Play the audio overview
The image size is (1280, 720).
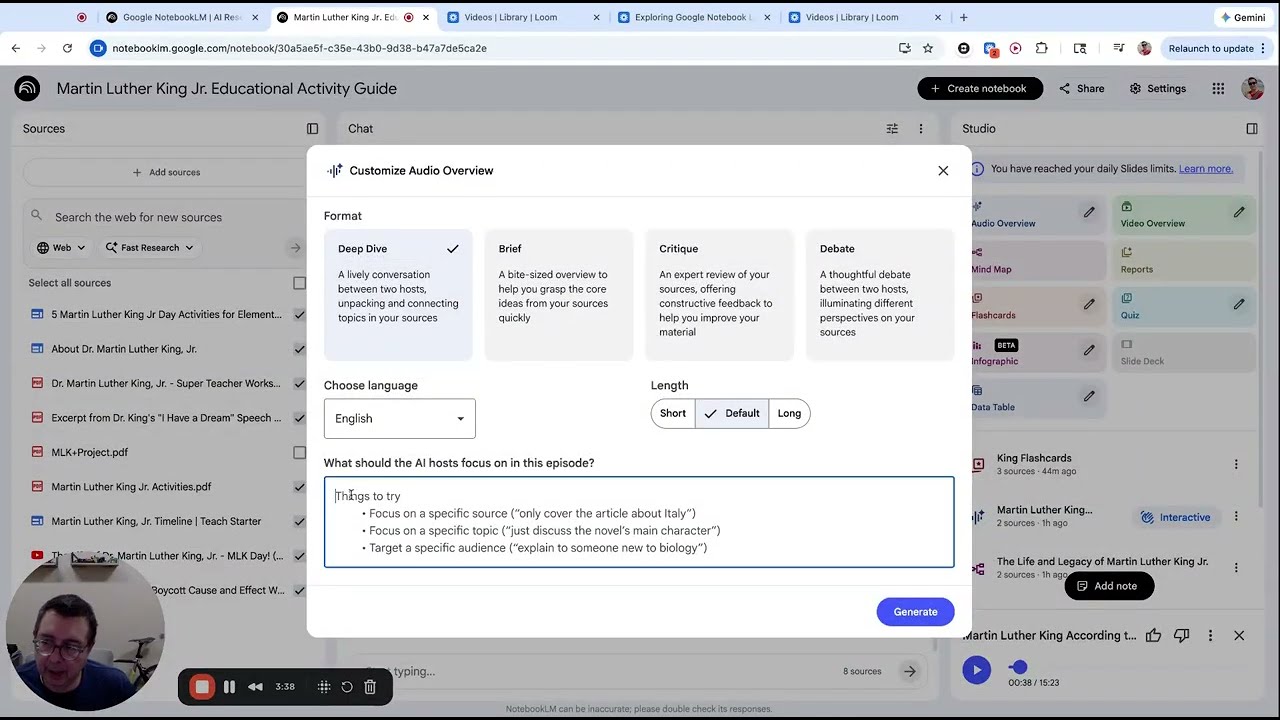977,669
